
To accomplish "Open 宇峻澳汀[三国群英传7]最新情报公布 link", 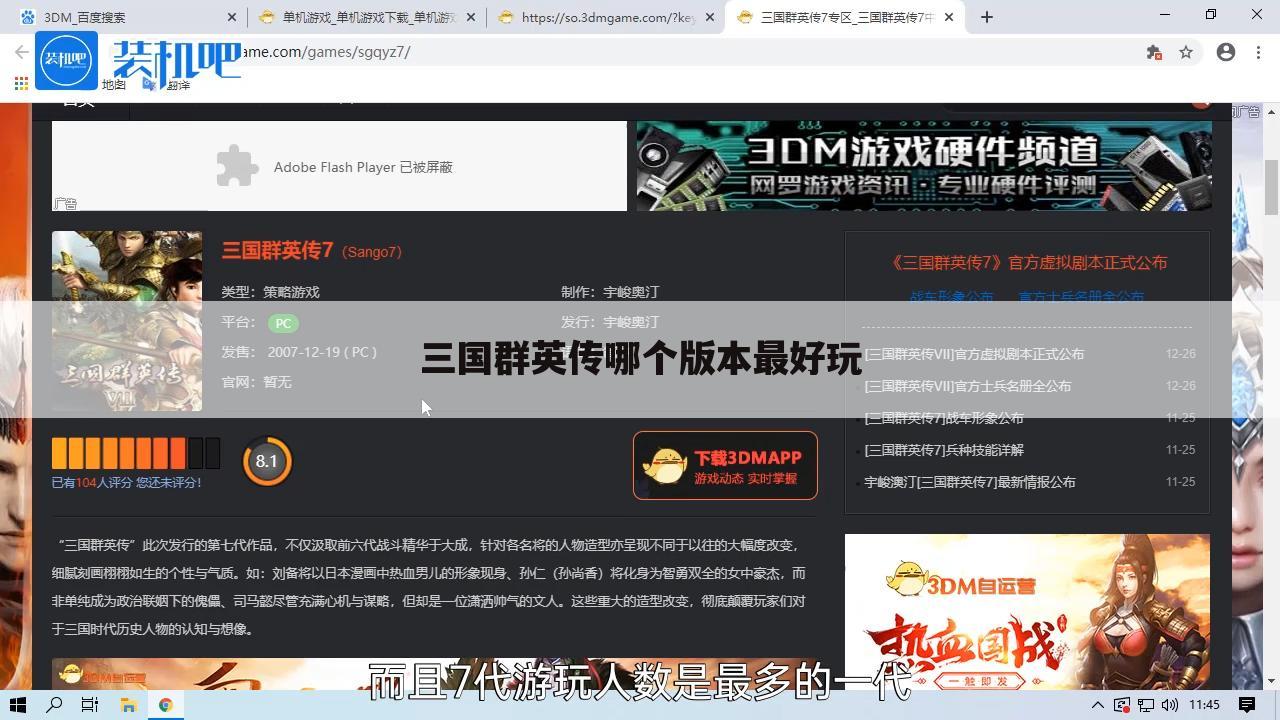I will (x=970, y=482).
